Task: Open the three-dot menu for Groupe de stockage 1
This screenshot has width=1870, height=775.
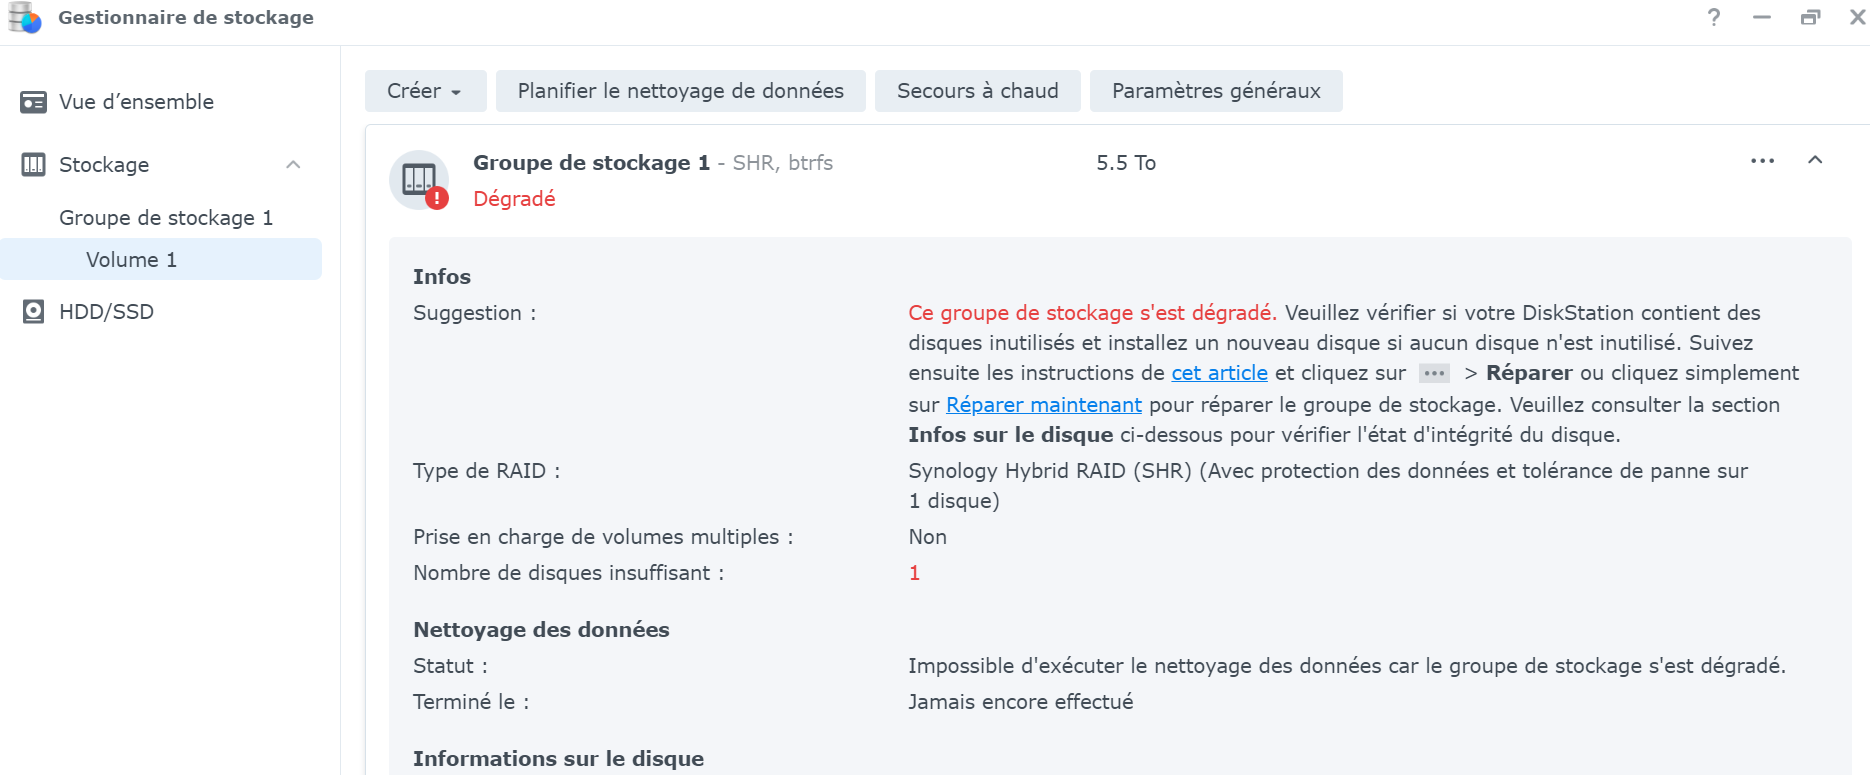Action: [x=1762, y=161]
